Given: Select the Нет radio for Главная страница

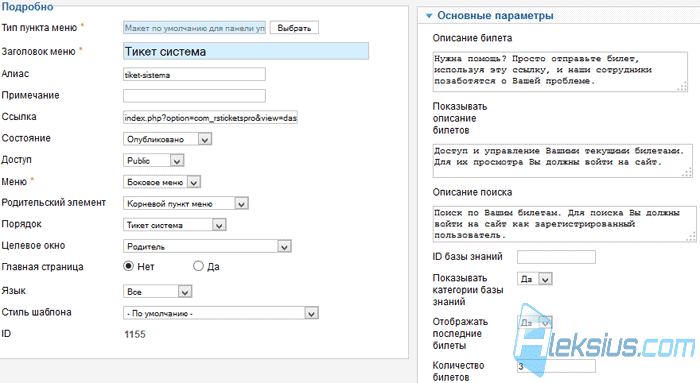Looking at the screenshot, I should pyautogui.click(x=129, y=266).
